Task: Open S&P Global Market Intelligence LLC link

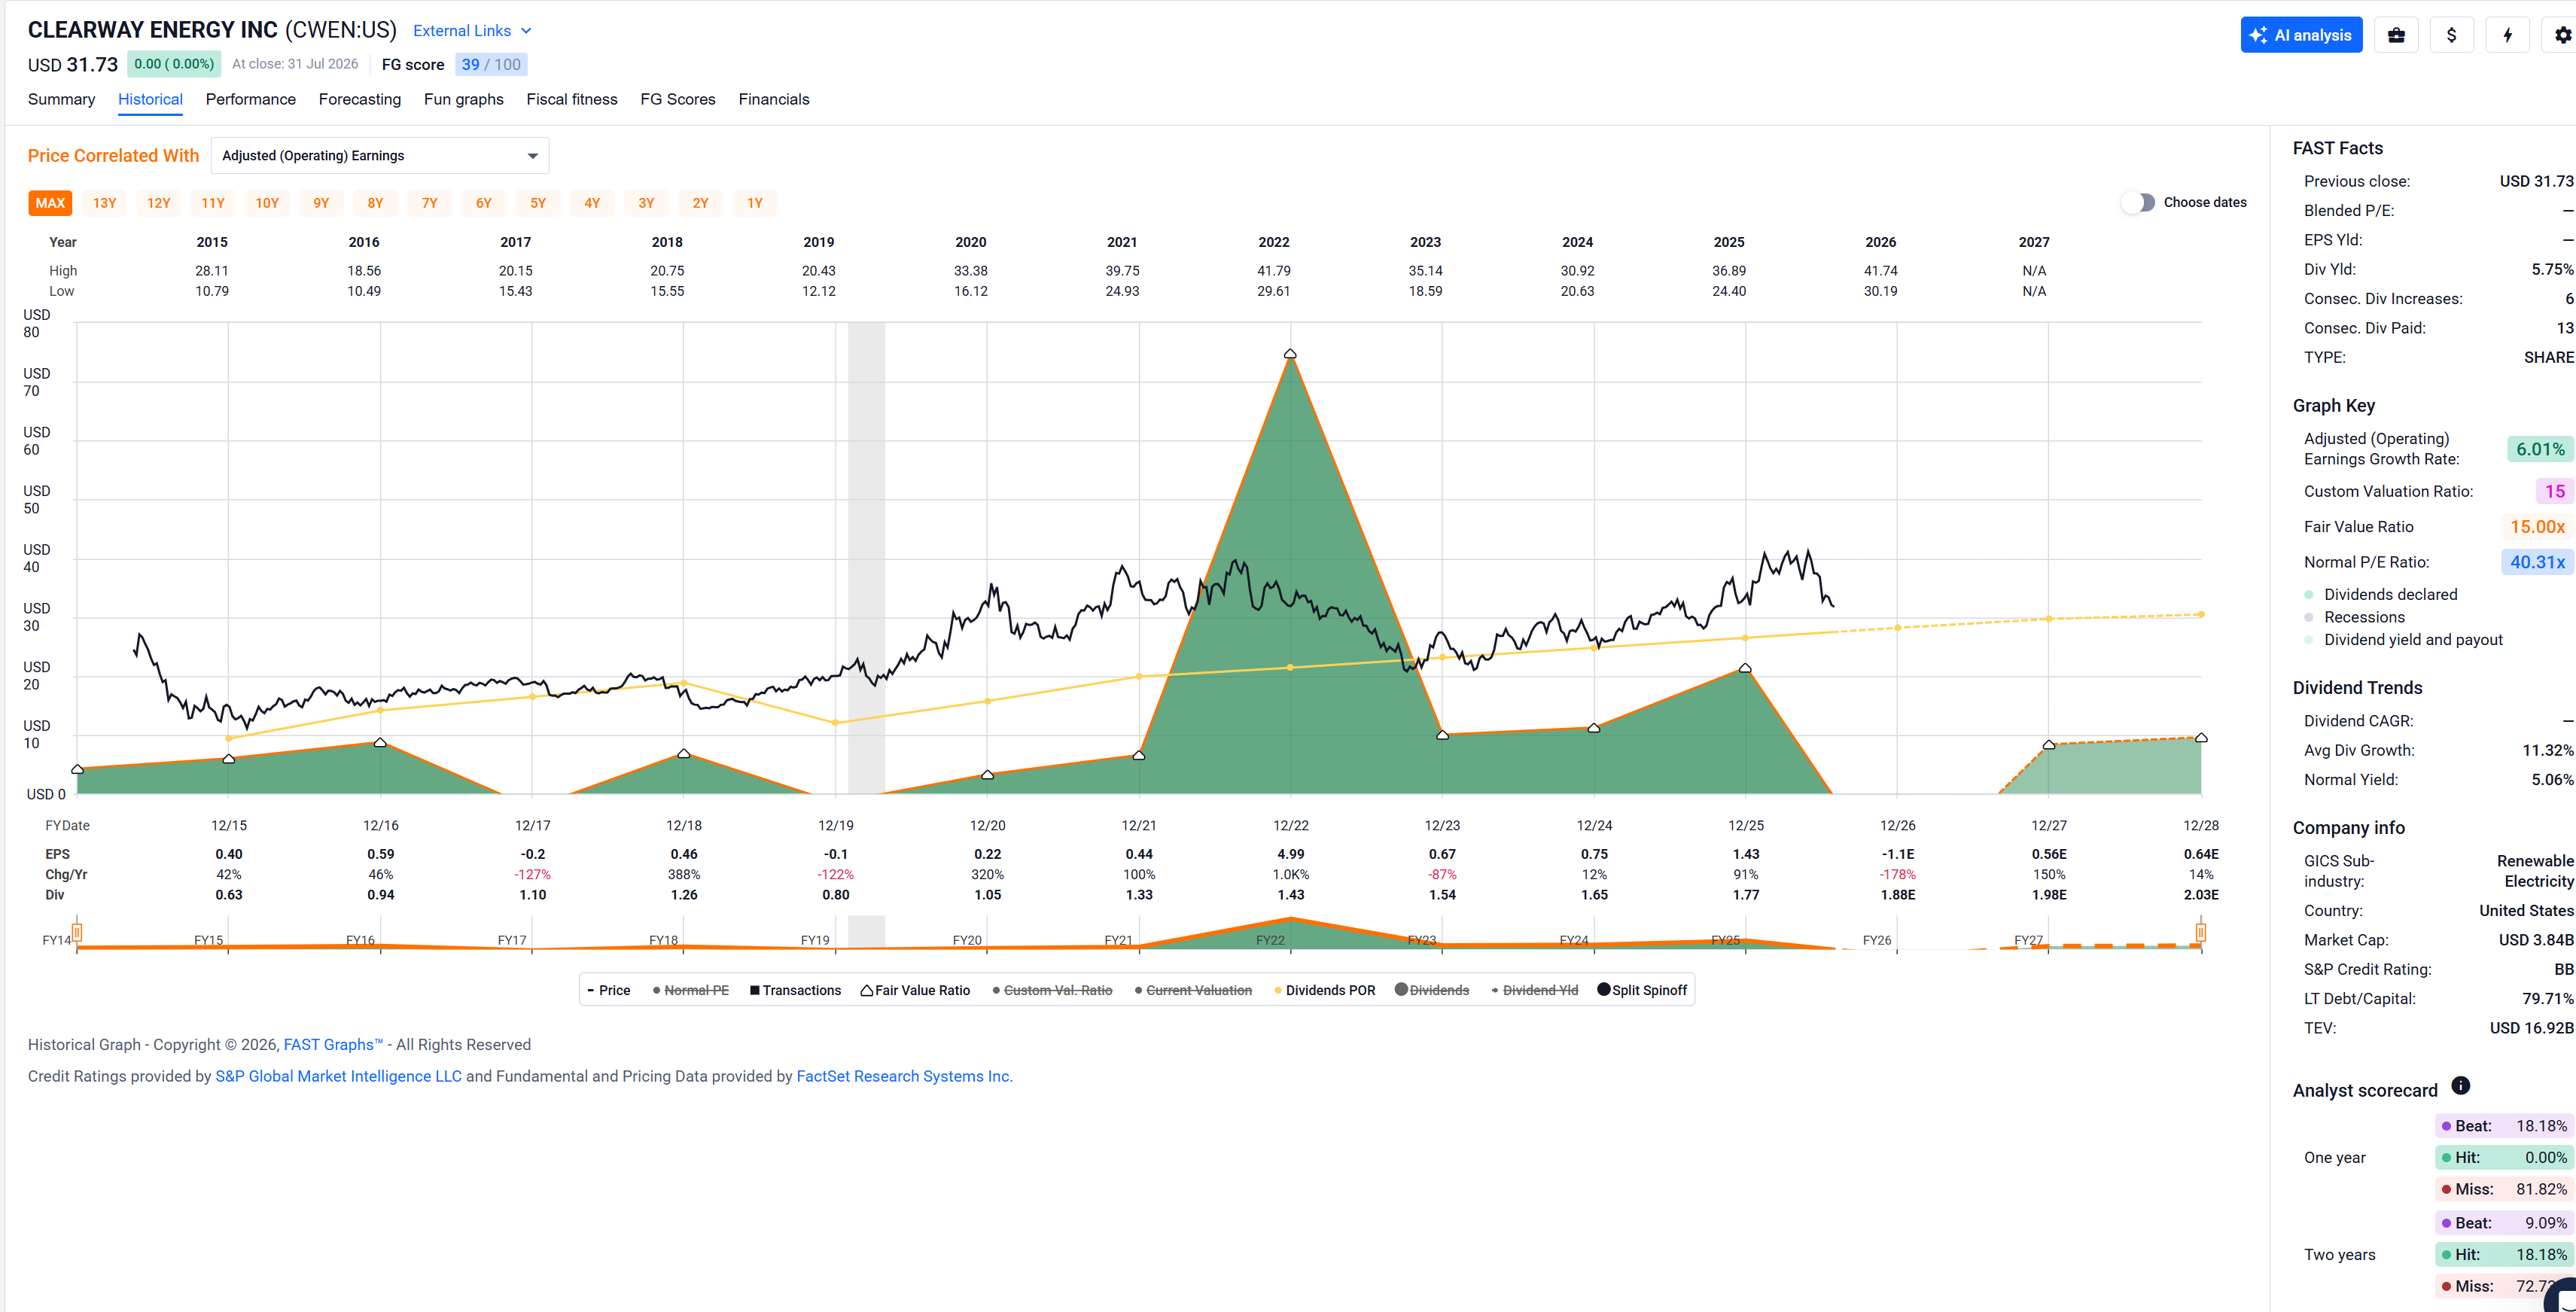Action: (x=339, y=1076)
